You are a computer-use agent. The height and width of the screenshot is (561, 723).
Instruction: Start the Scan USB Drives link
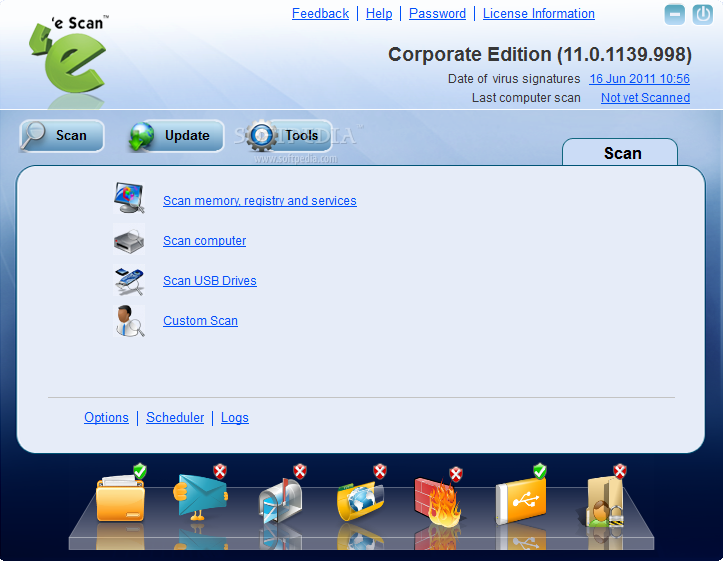(210, 281)
